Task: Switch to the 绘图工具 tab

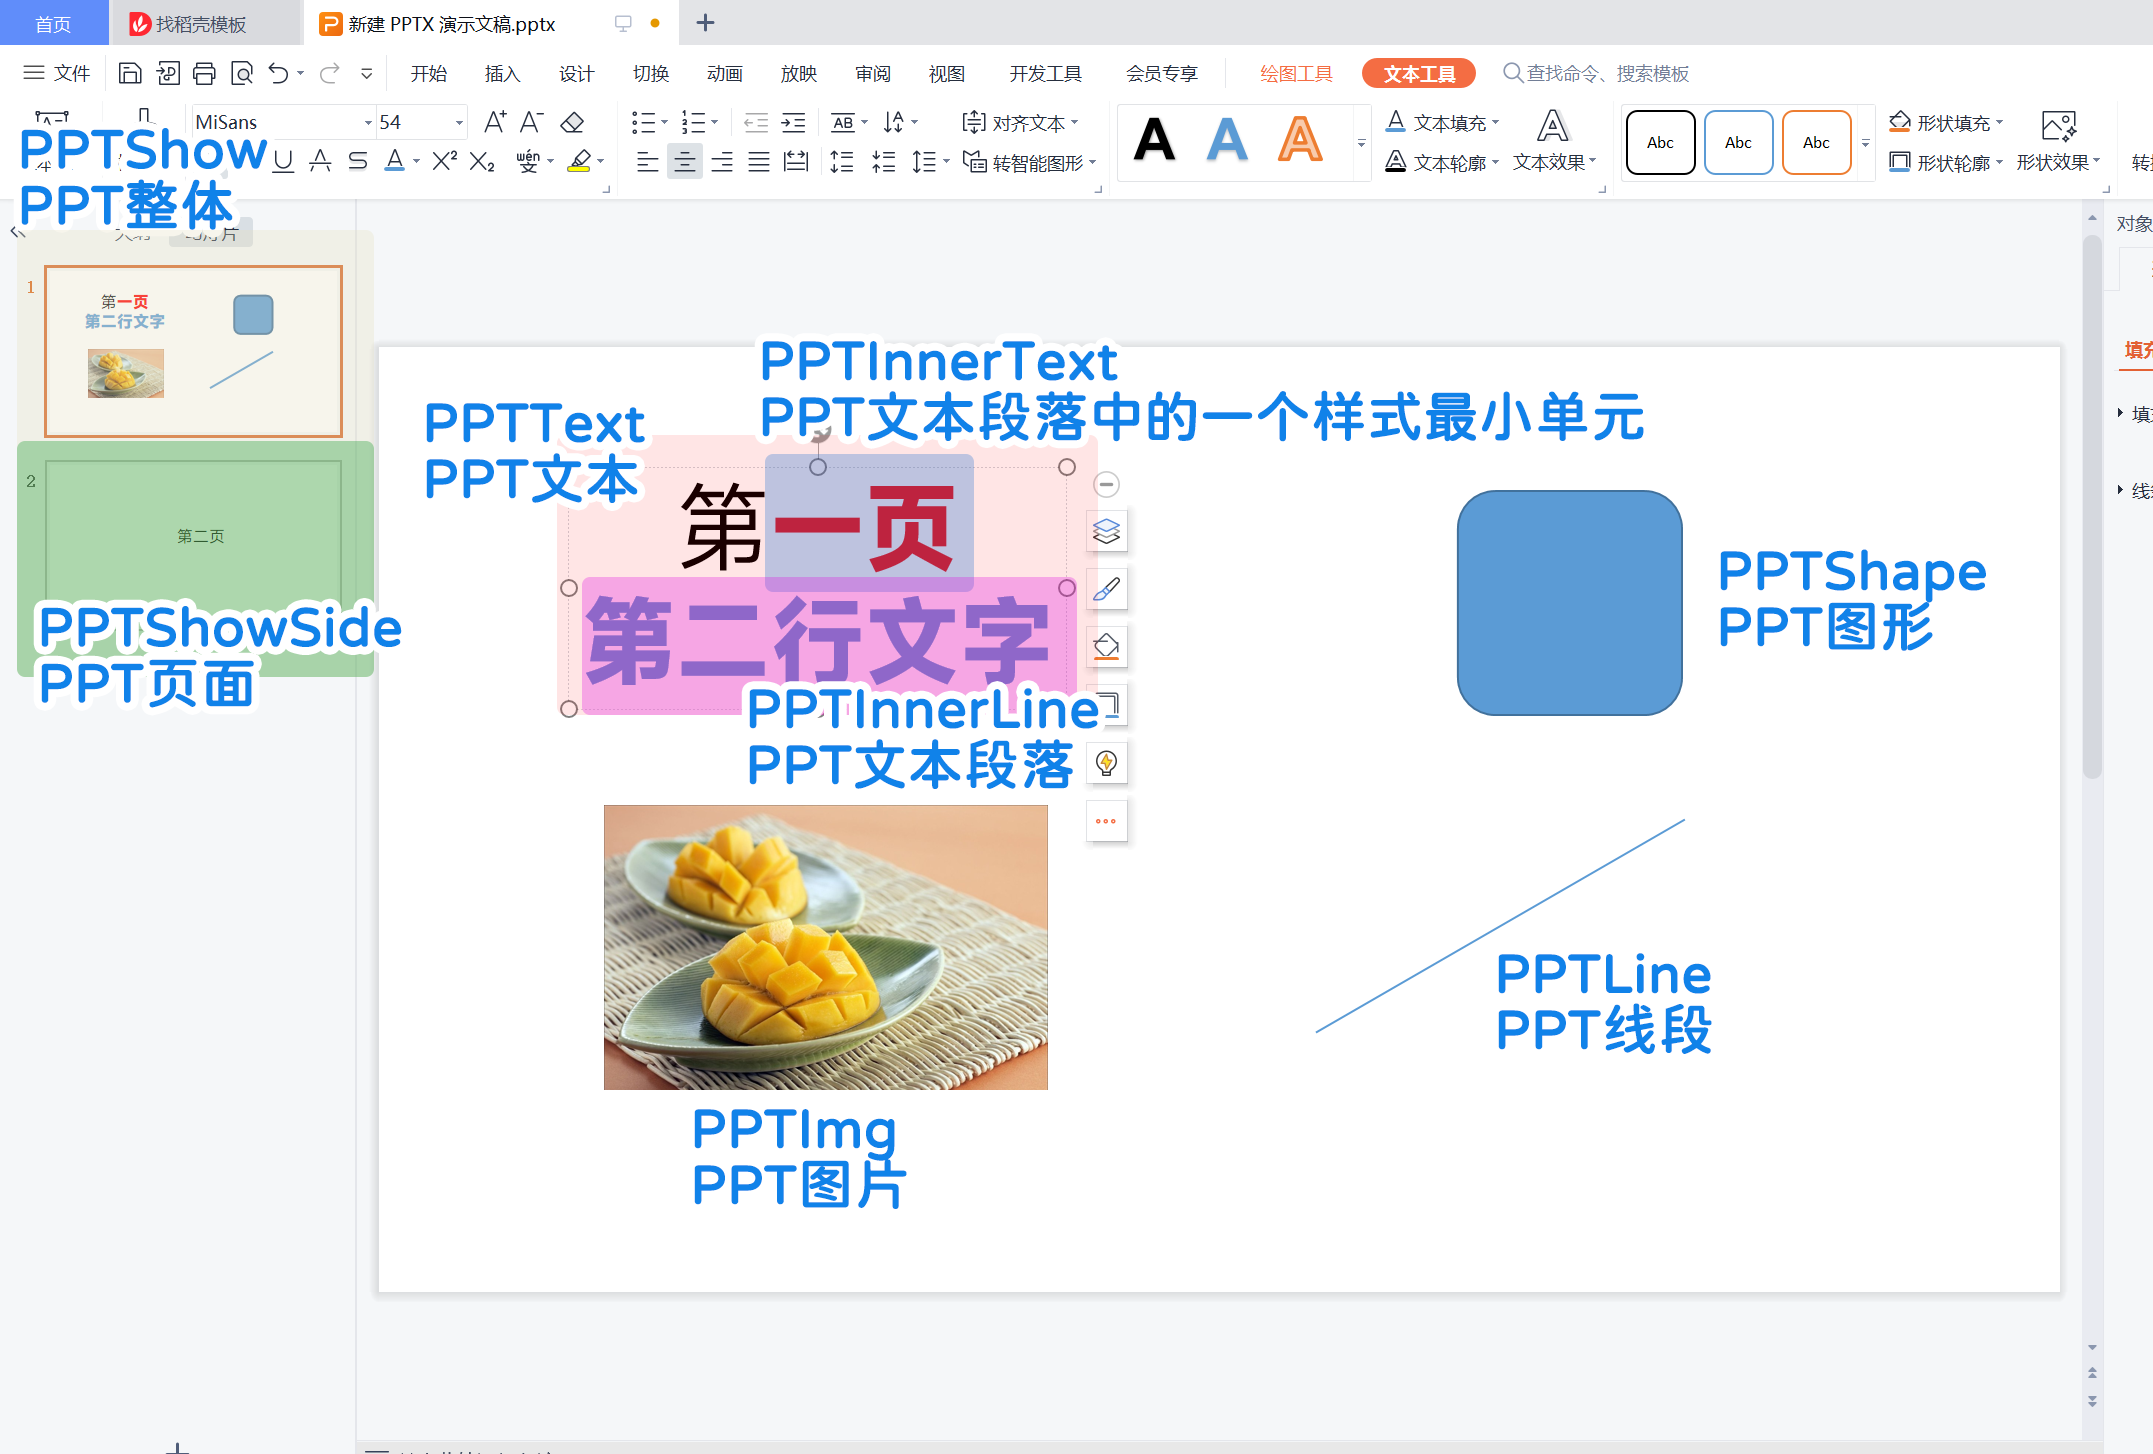Action: click(1295, 73)
